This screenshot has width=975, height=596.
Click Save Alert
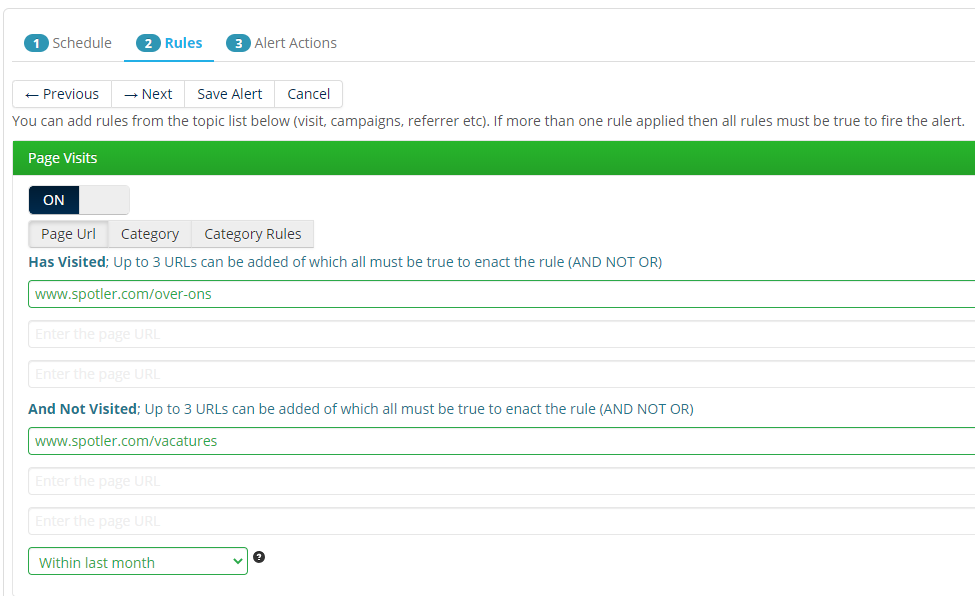point(229,94)
